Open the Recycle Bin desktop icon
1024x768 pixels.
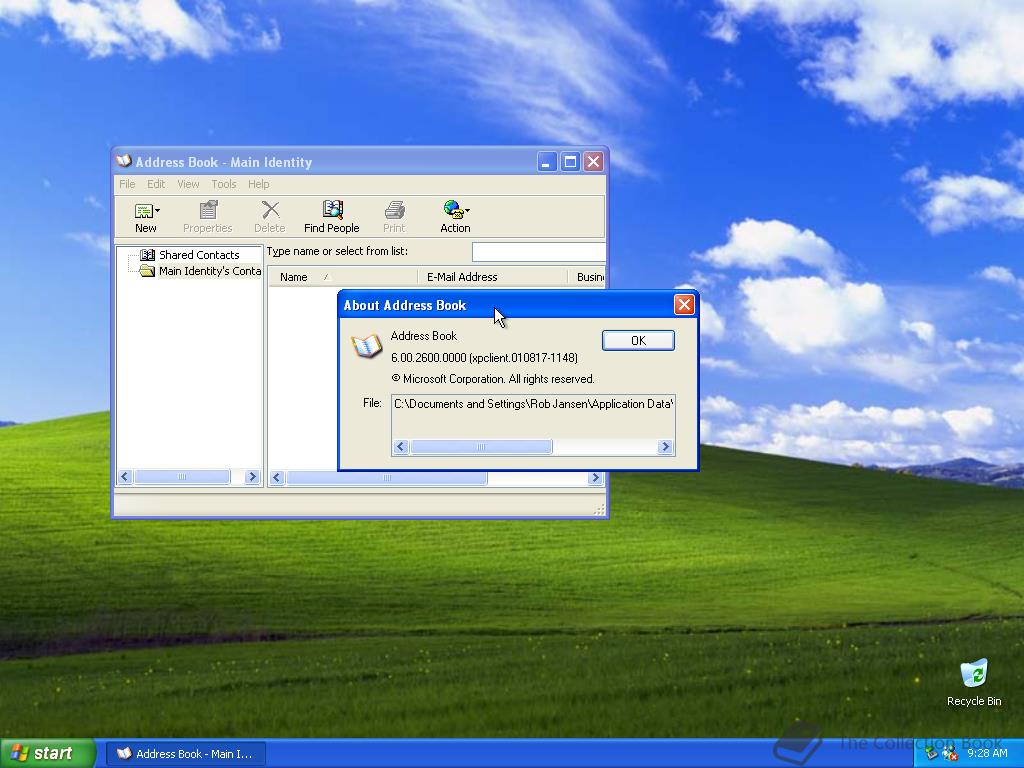pyautogui.click(x=974, y=682)
